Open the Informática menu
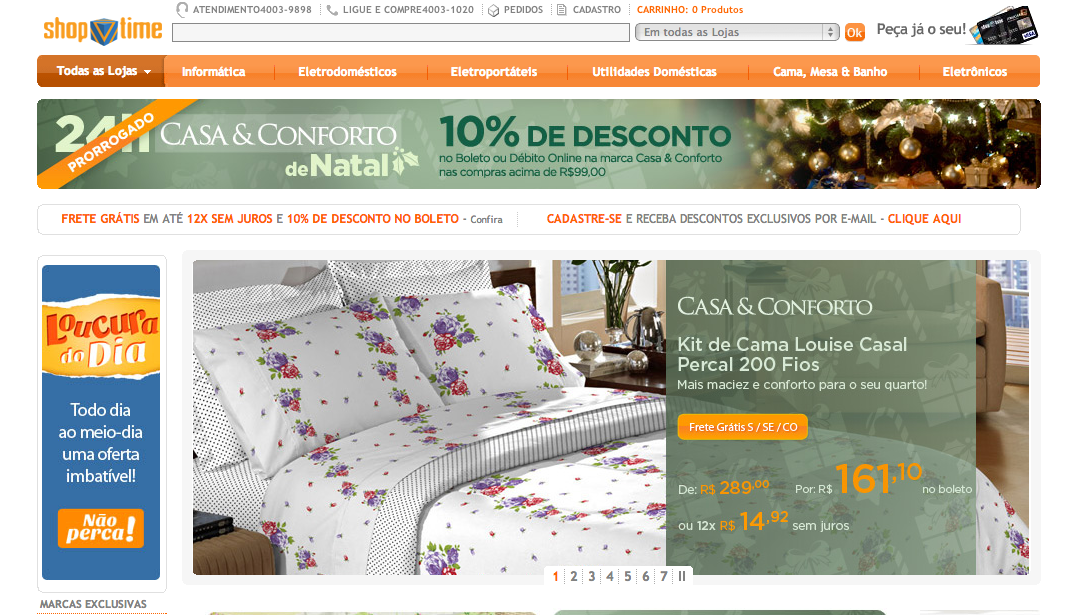Viewport: 1077px width, 615px height. coord(214,71)
